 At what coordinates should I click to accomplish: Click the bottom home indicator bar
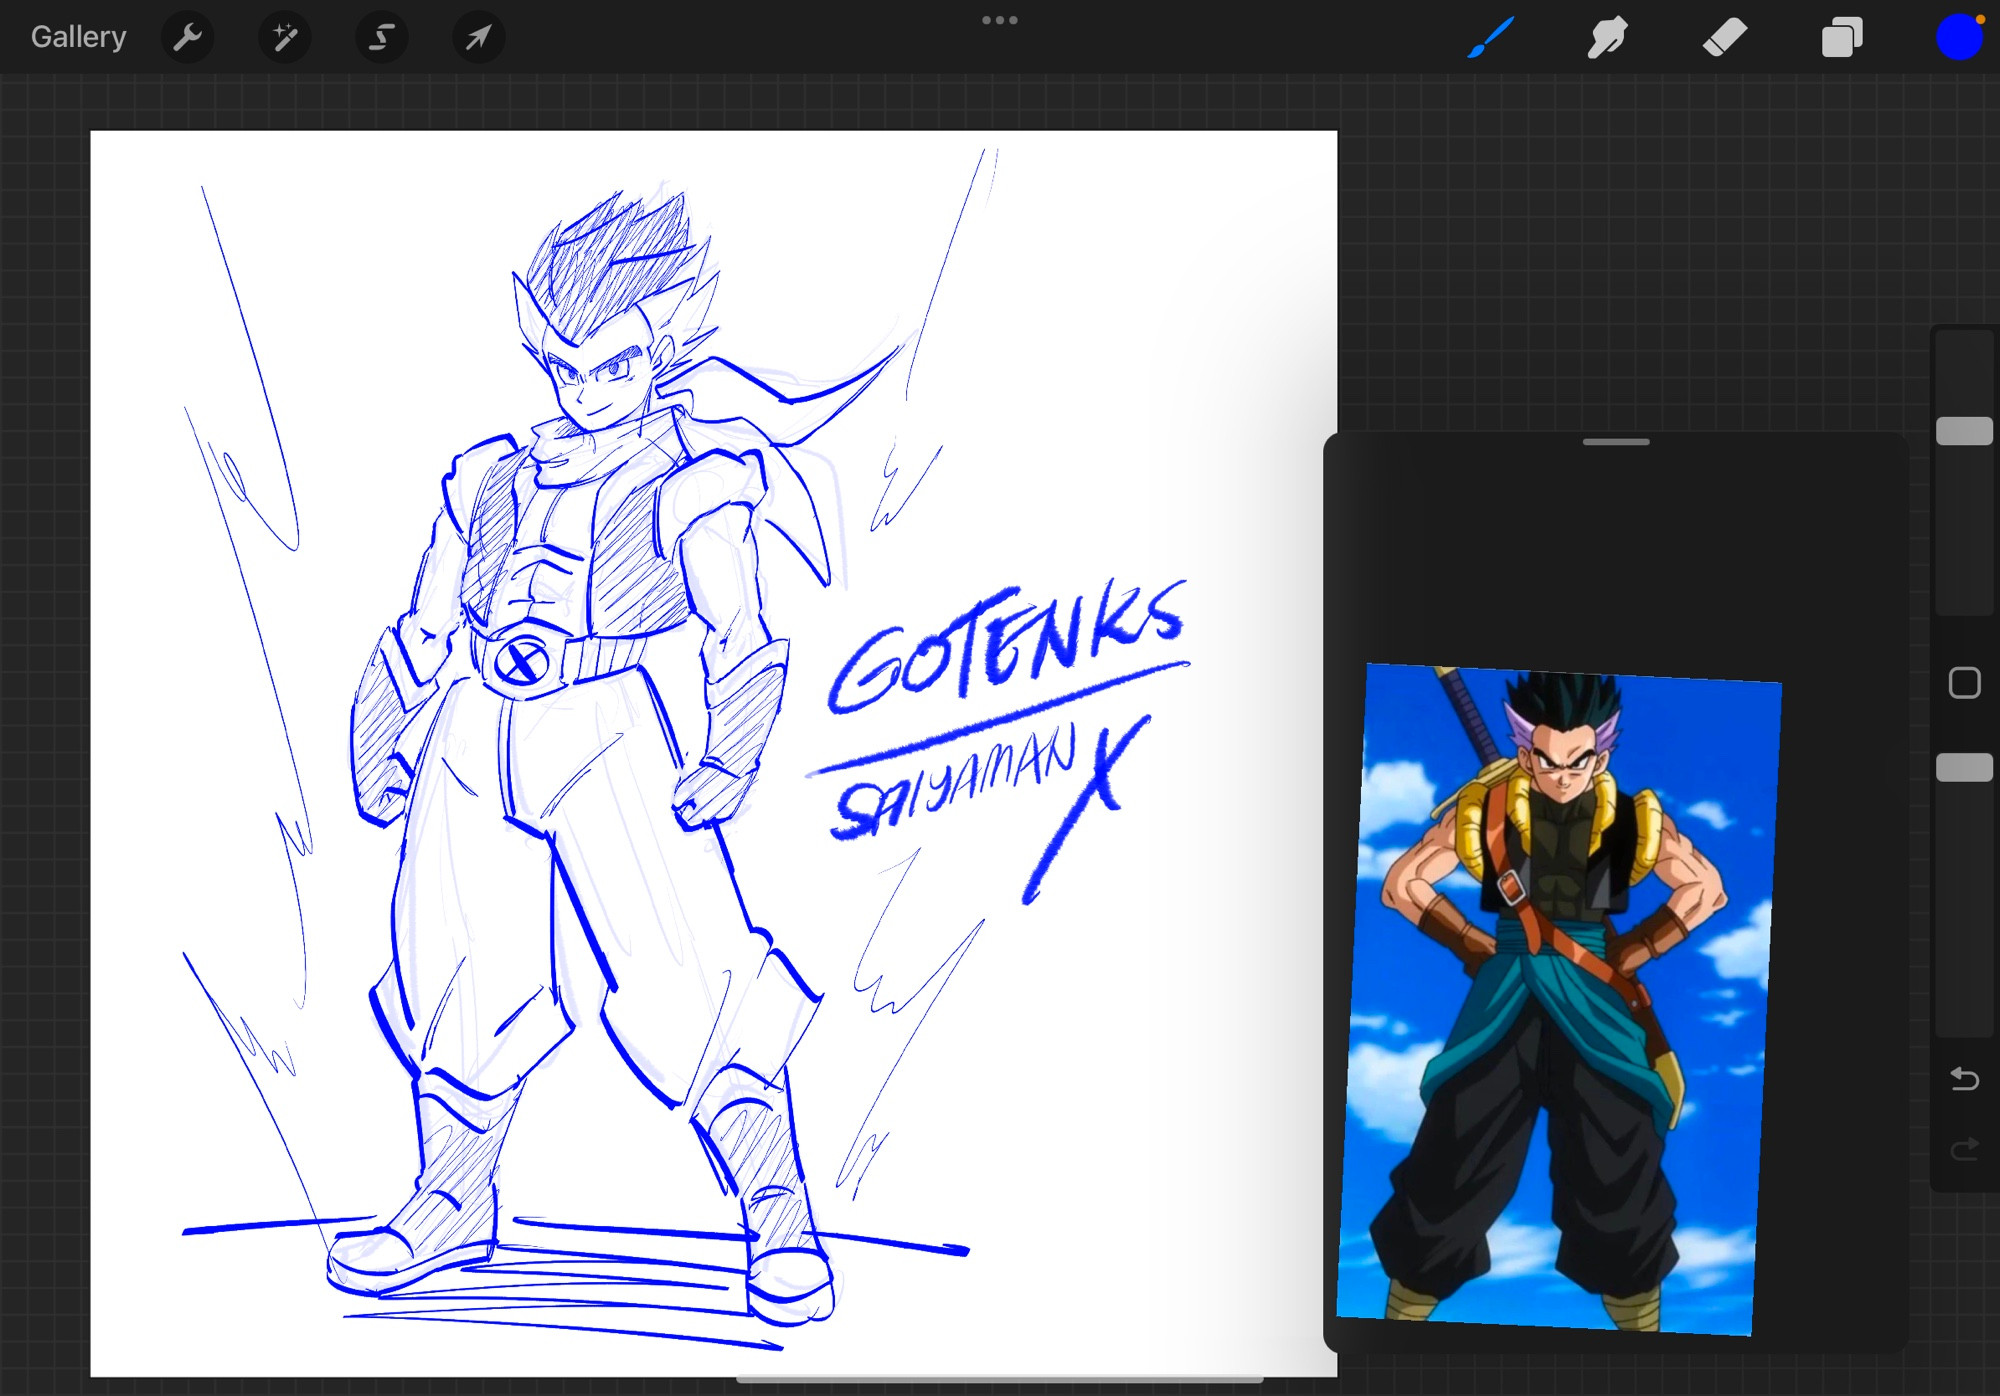1000,1380
